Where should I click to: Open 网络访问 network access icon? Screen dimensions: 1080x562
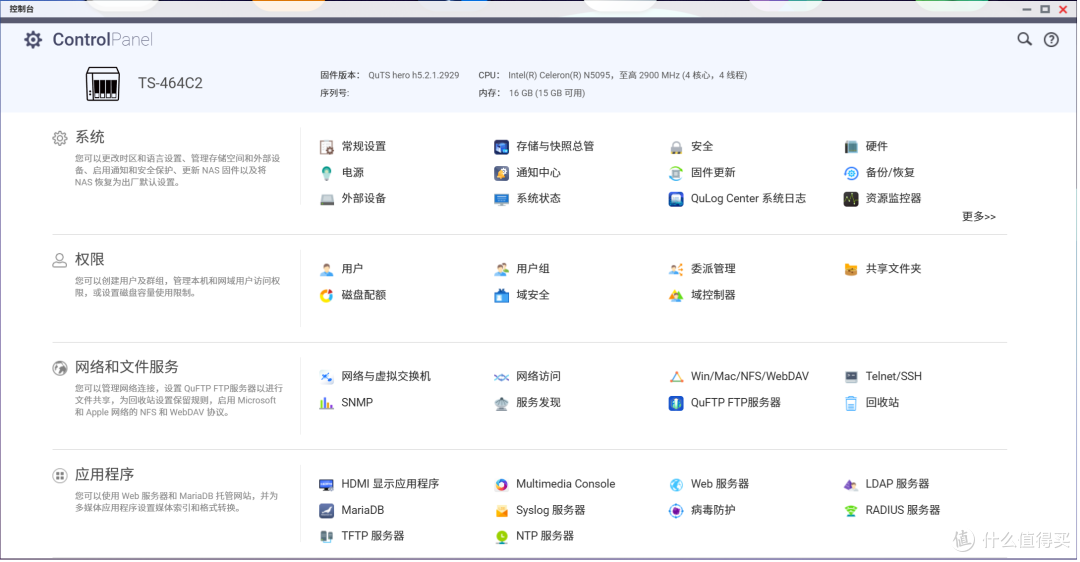click(x=501, y=377)
